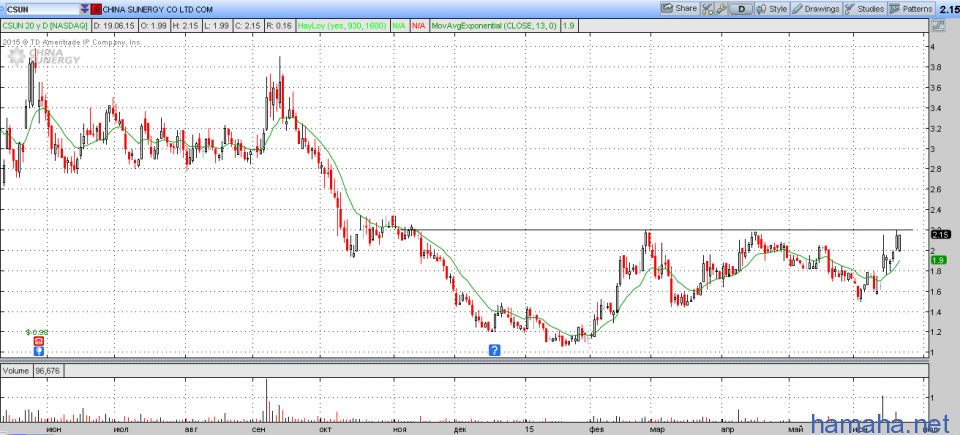Click the blue lightbulb event icon
960x435 pixels.
point(38,351)
